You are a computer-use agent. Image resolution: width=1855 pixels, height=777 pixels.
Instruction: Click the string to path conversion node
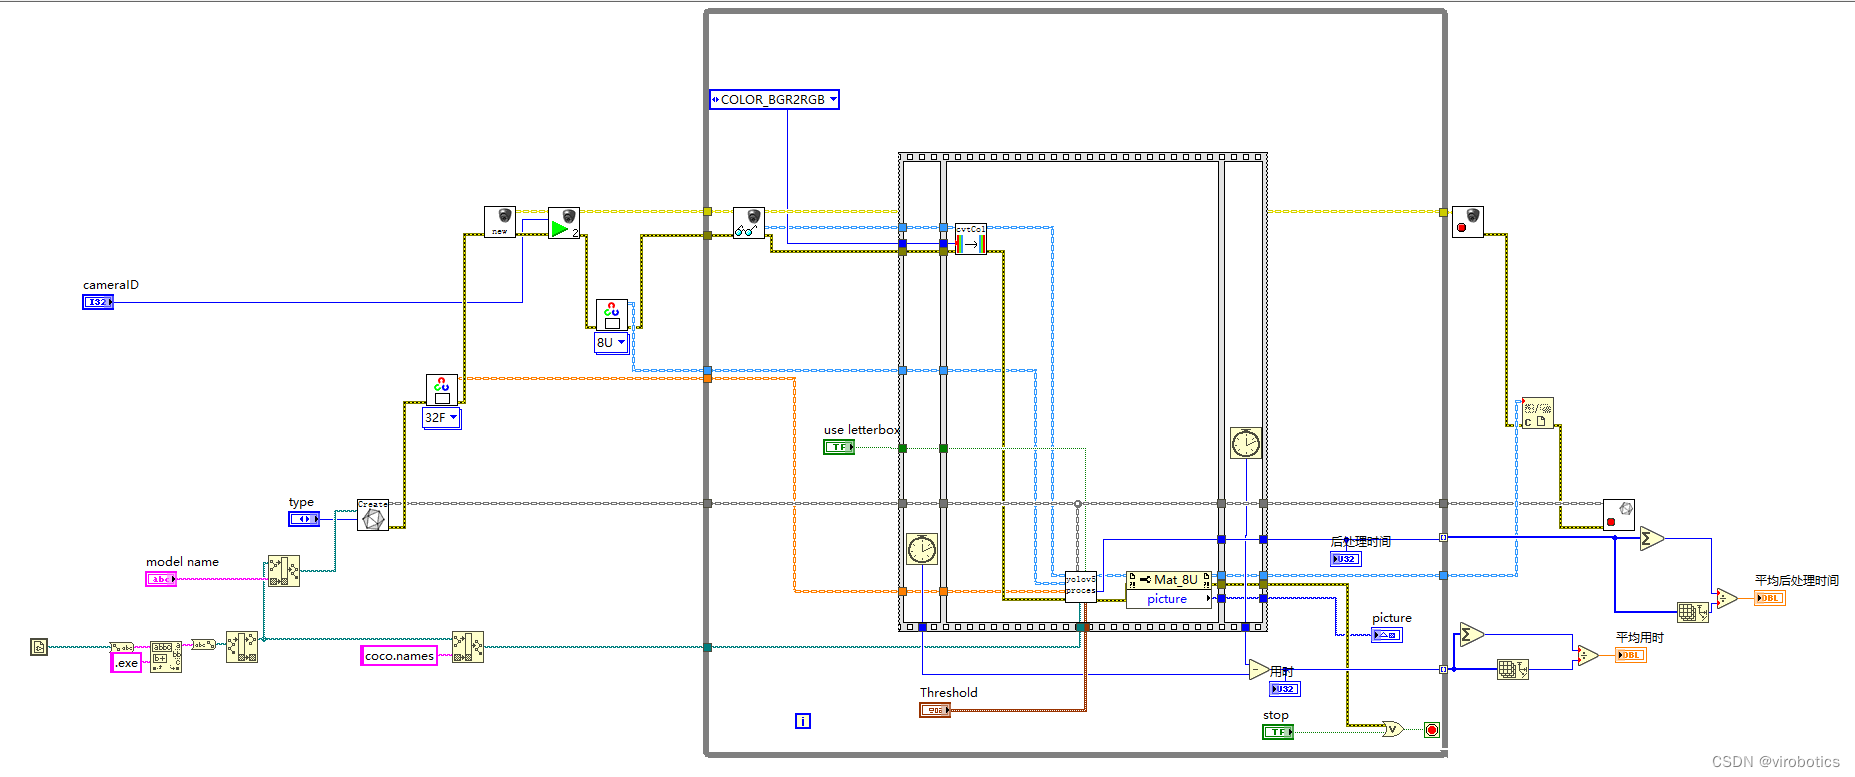click(203, 645)
